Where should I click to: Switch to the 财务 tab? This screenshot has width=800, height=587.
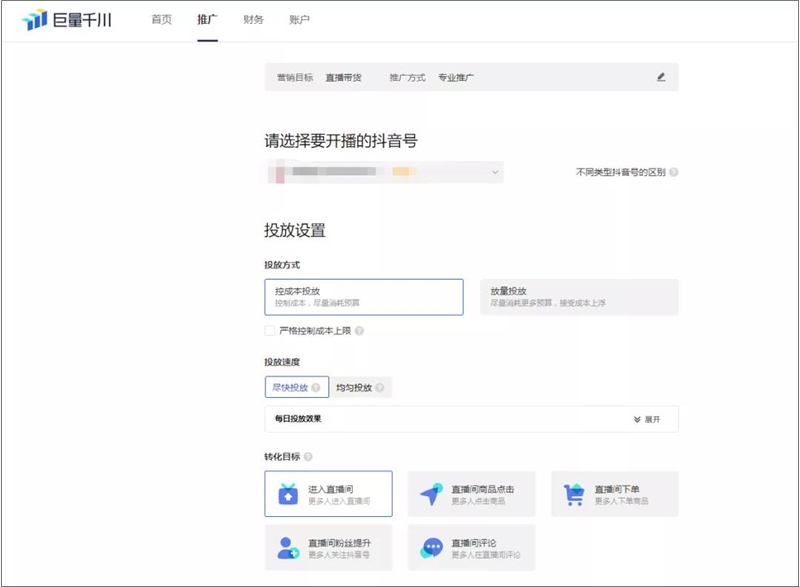point(252,18)
